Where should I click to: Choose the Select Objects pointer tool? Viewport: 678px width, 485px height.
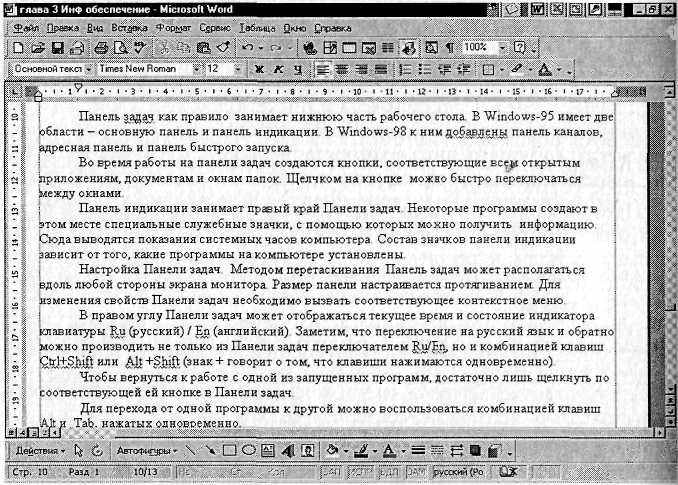pyautogui.click(x=78, y=450)
